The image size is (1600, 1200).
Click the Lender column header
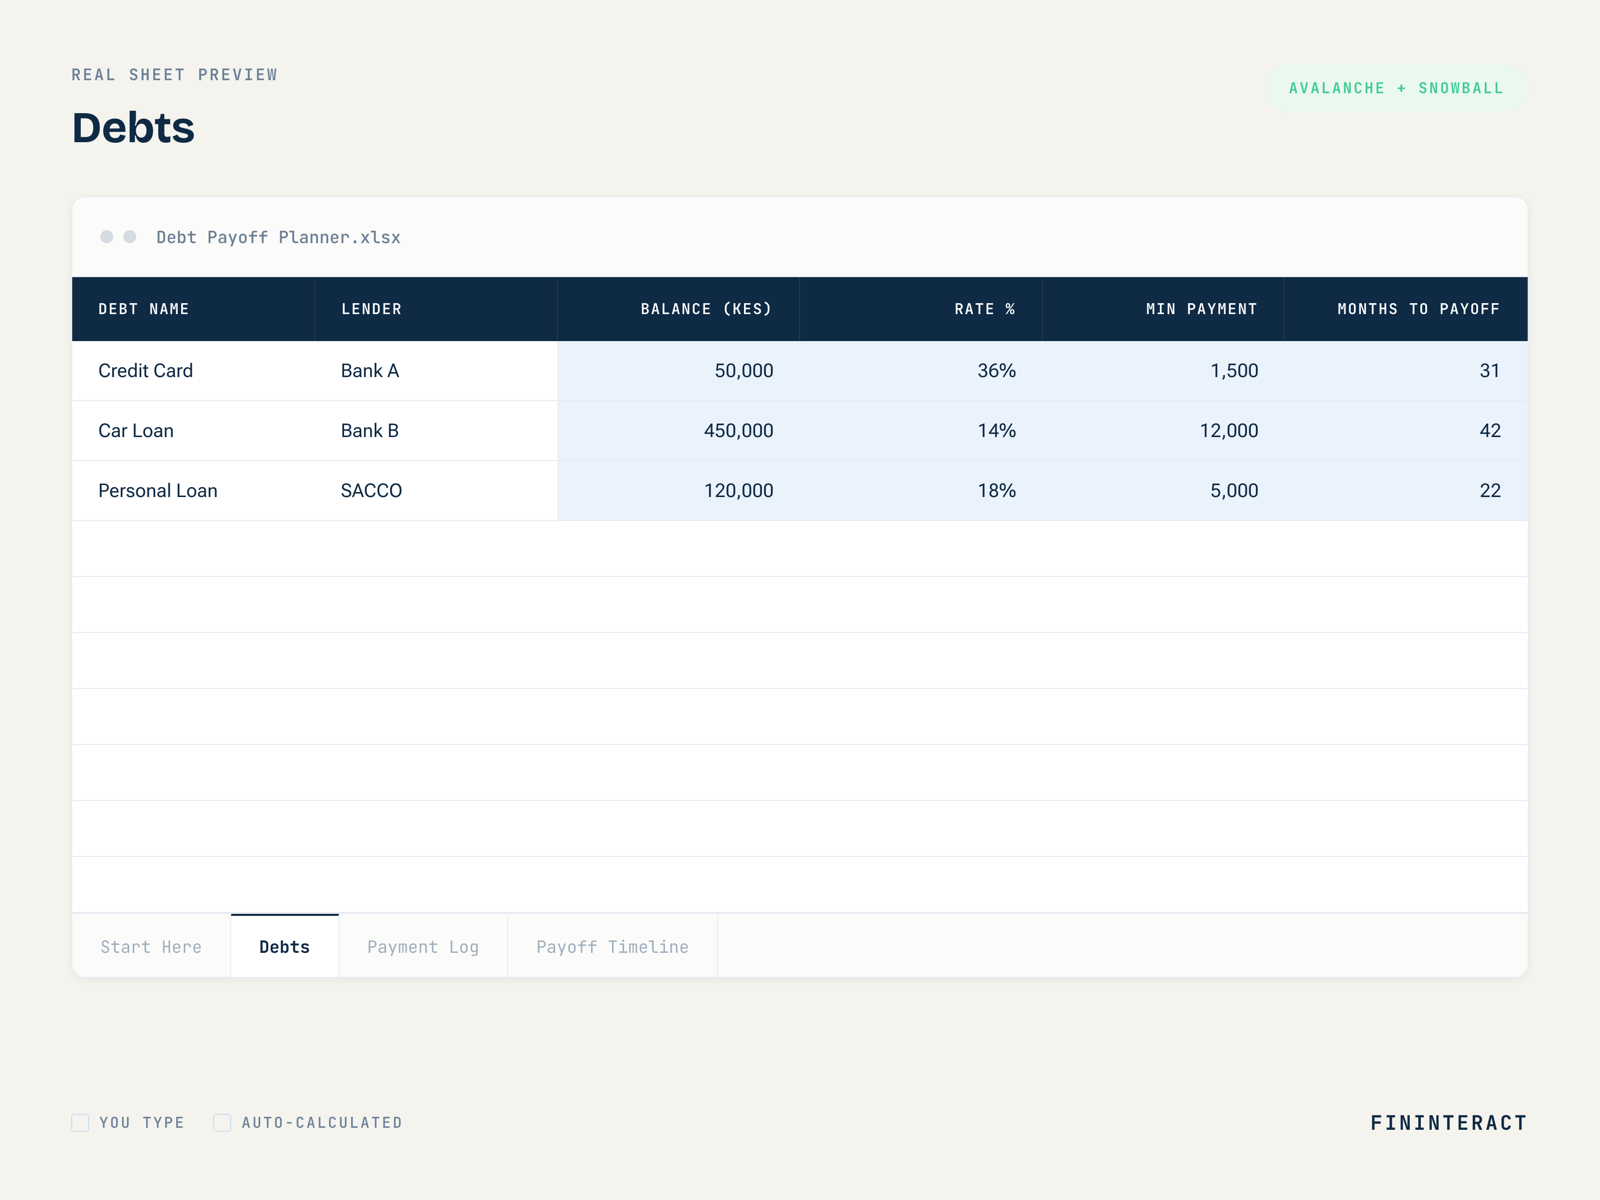pyautogui.click(x=436, y=309)
